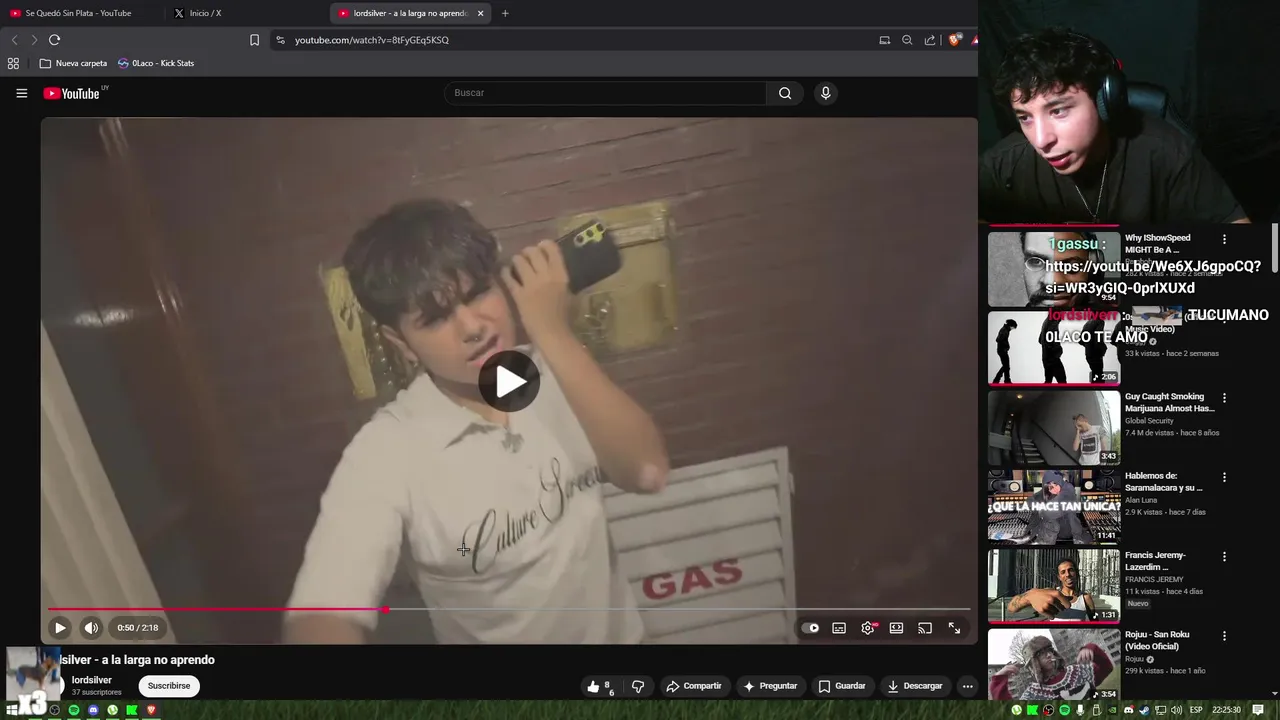1280x720 pixels.
Task: Open the 0Laco - Kick Stats bookmark
Action: click(x=156, y=63)
